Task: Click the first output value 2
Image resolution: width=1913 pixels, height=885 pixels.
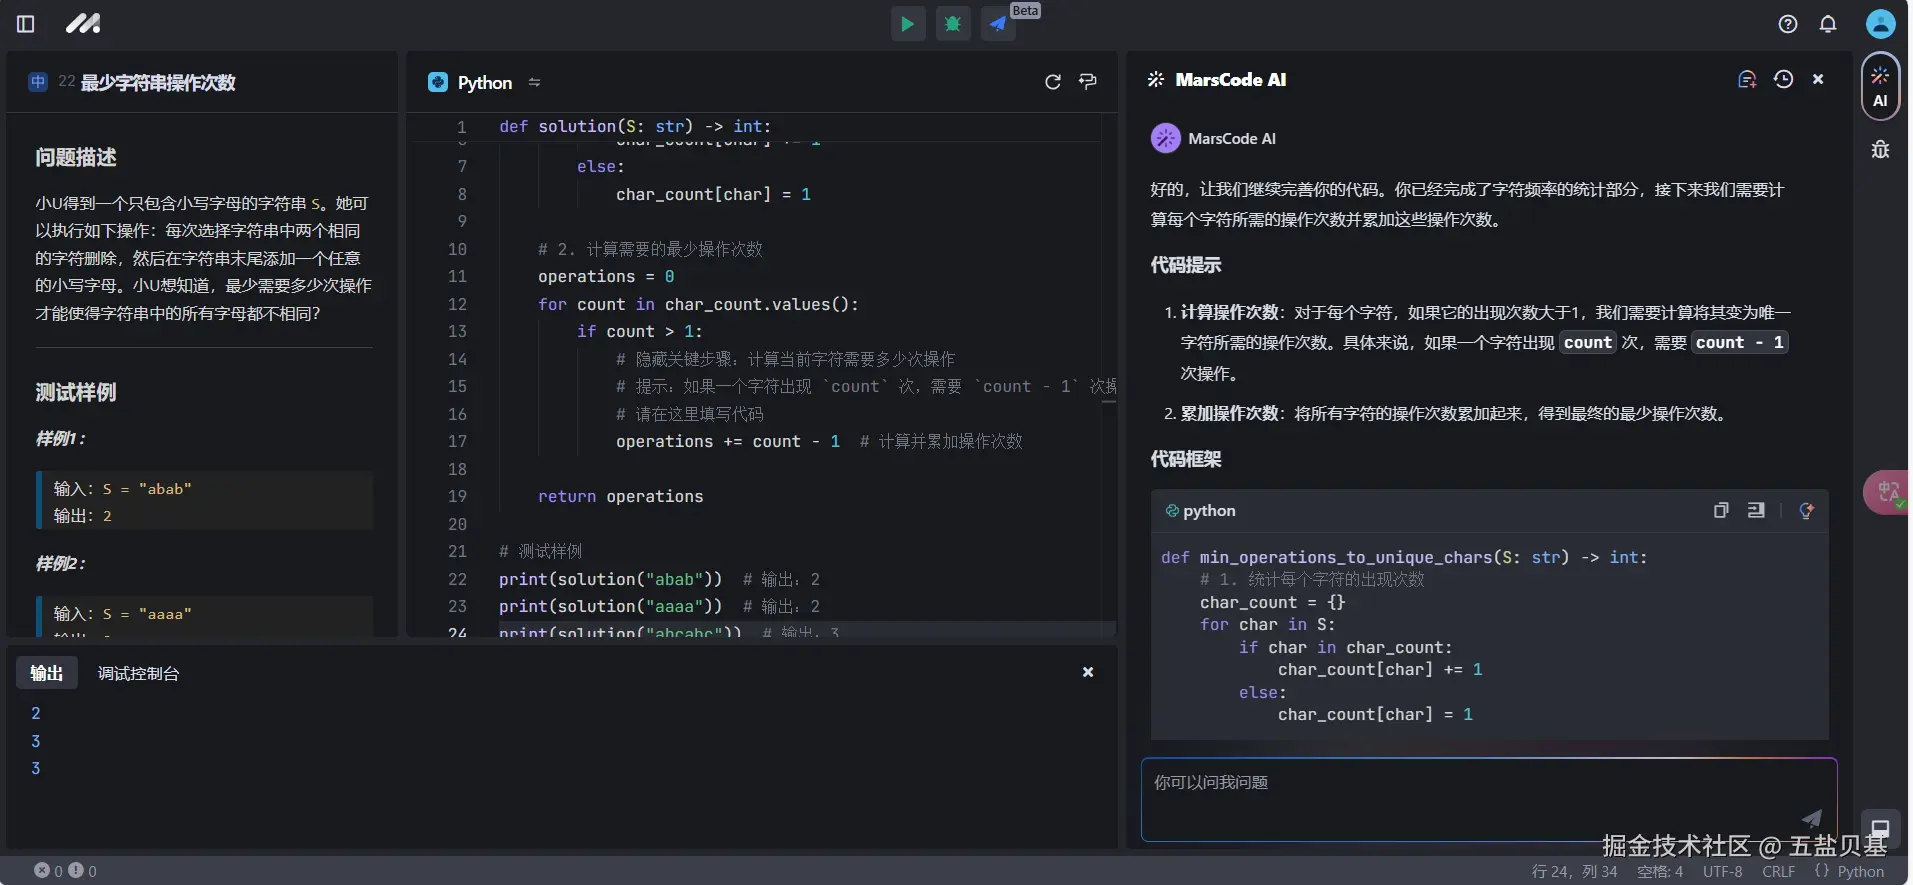Action: click(36, 713)
